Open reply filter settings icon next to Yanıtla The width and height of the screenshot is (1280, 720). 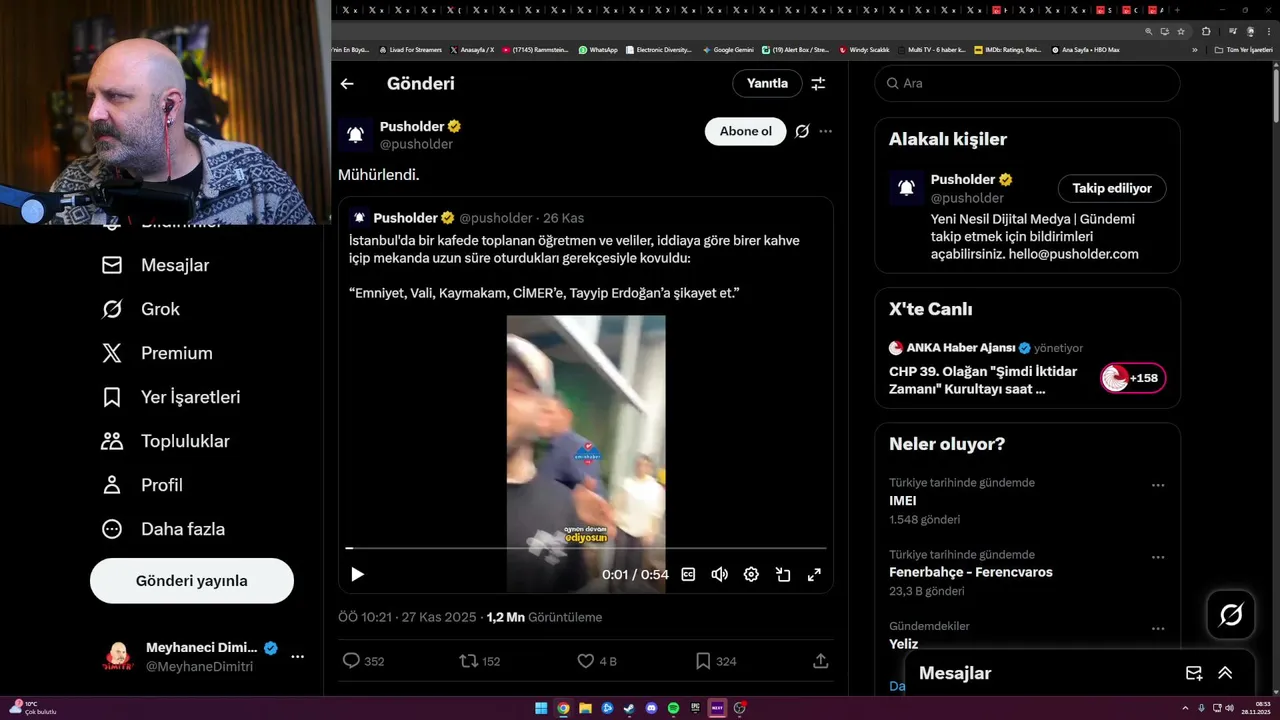point(818,84)
